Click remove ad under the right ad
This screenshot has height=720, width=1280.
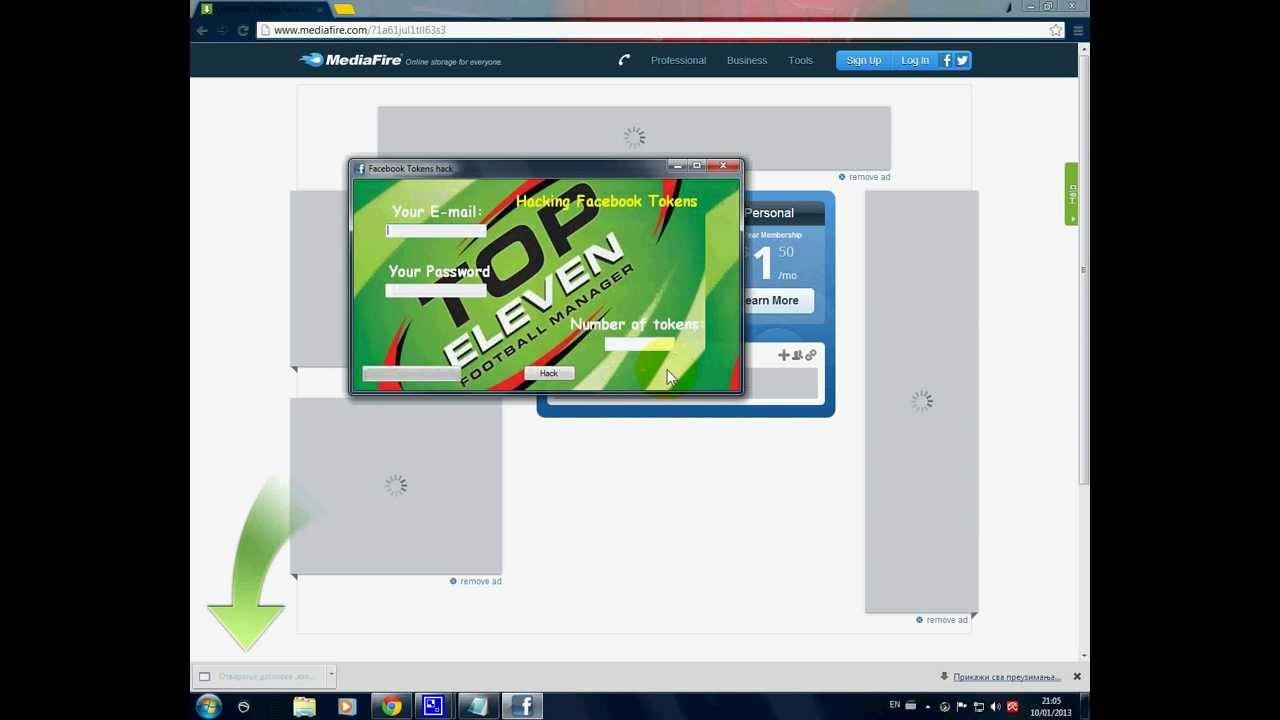[942, 620]
